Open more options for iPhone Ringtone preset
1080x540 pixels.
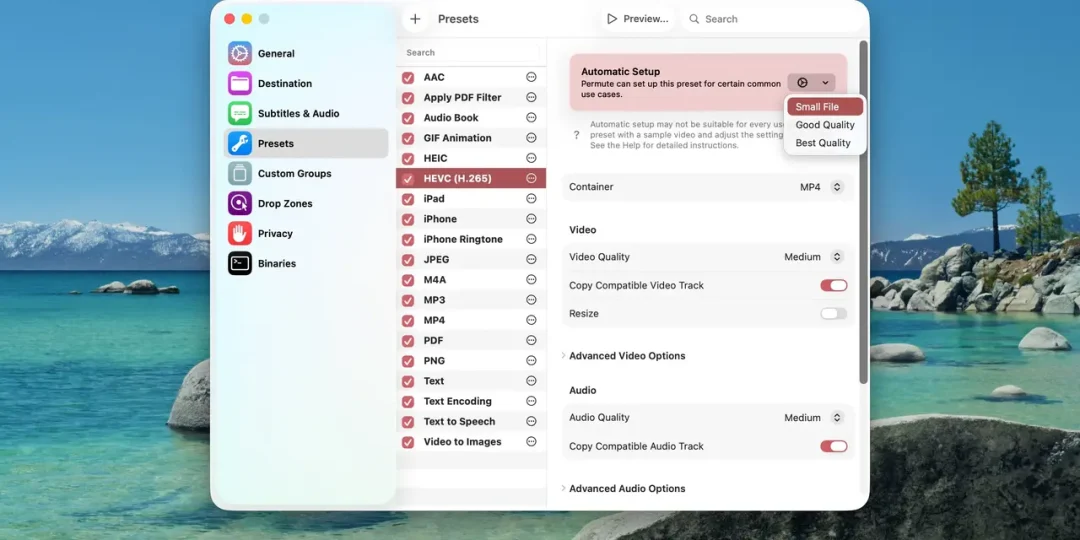click(531, 239)
